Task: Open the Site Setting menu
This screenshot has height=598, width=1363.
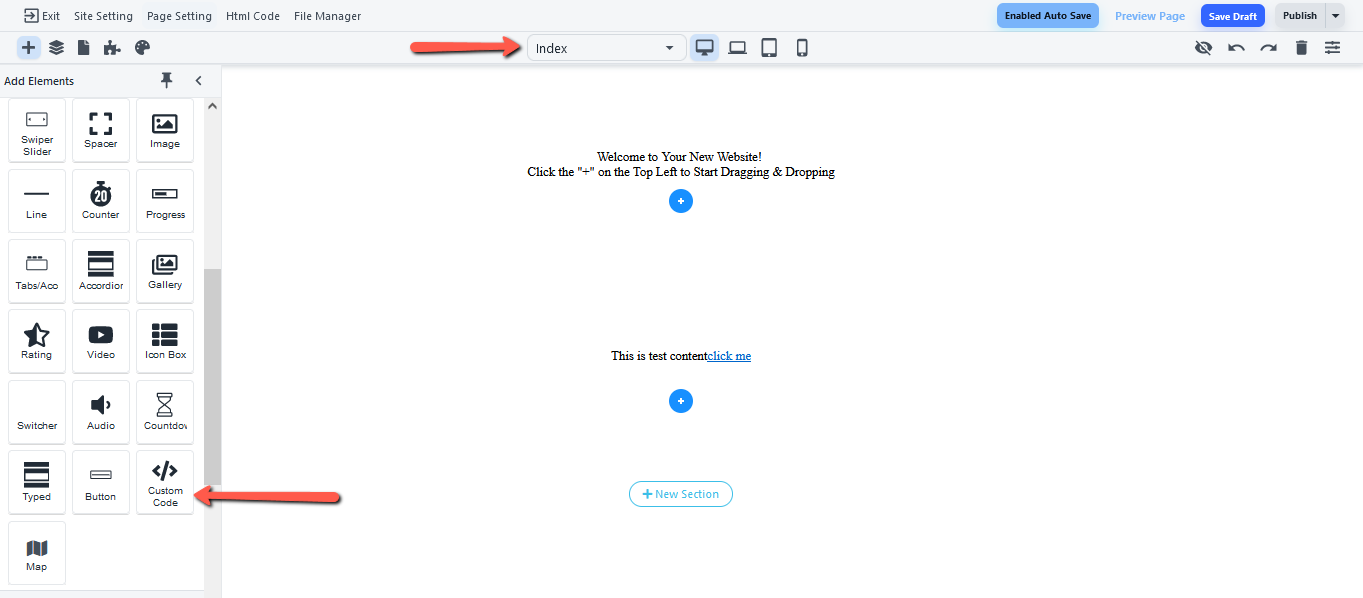Action: pyautogui.click(x=103, y=16)
